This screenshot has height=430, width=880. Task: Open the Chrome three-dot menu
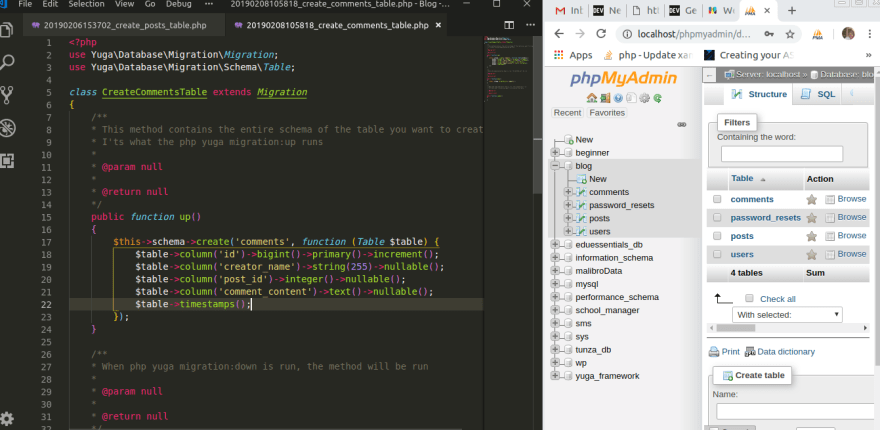869,34
